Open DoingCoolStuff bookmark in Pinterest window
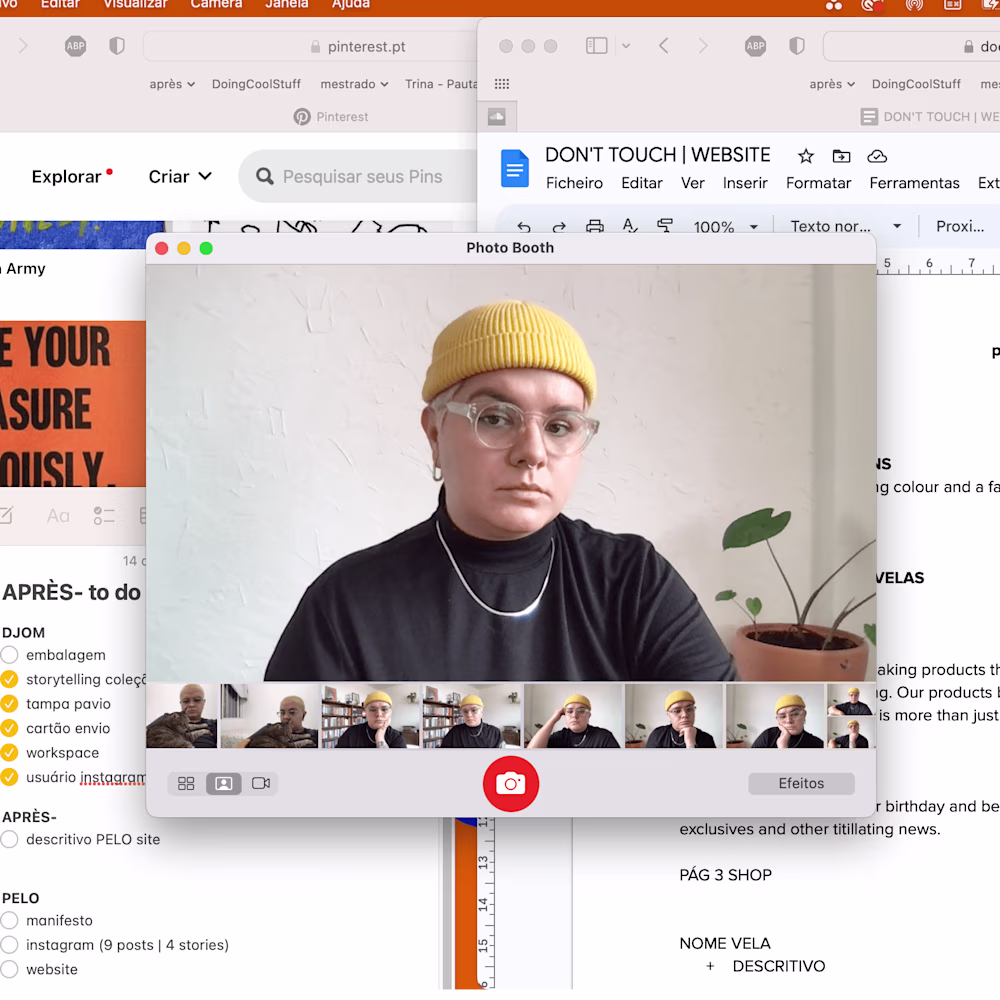This screenshot has width=1000, height=1000. pyautogui.click(x=256, y=84)
